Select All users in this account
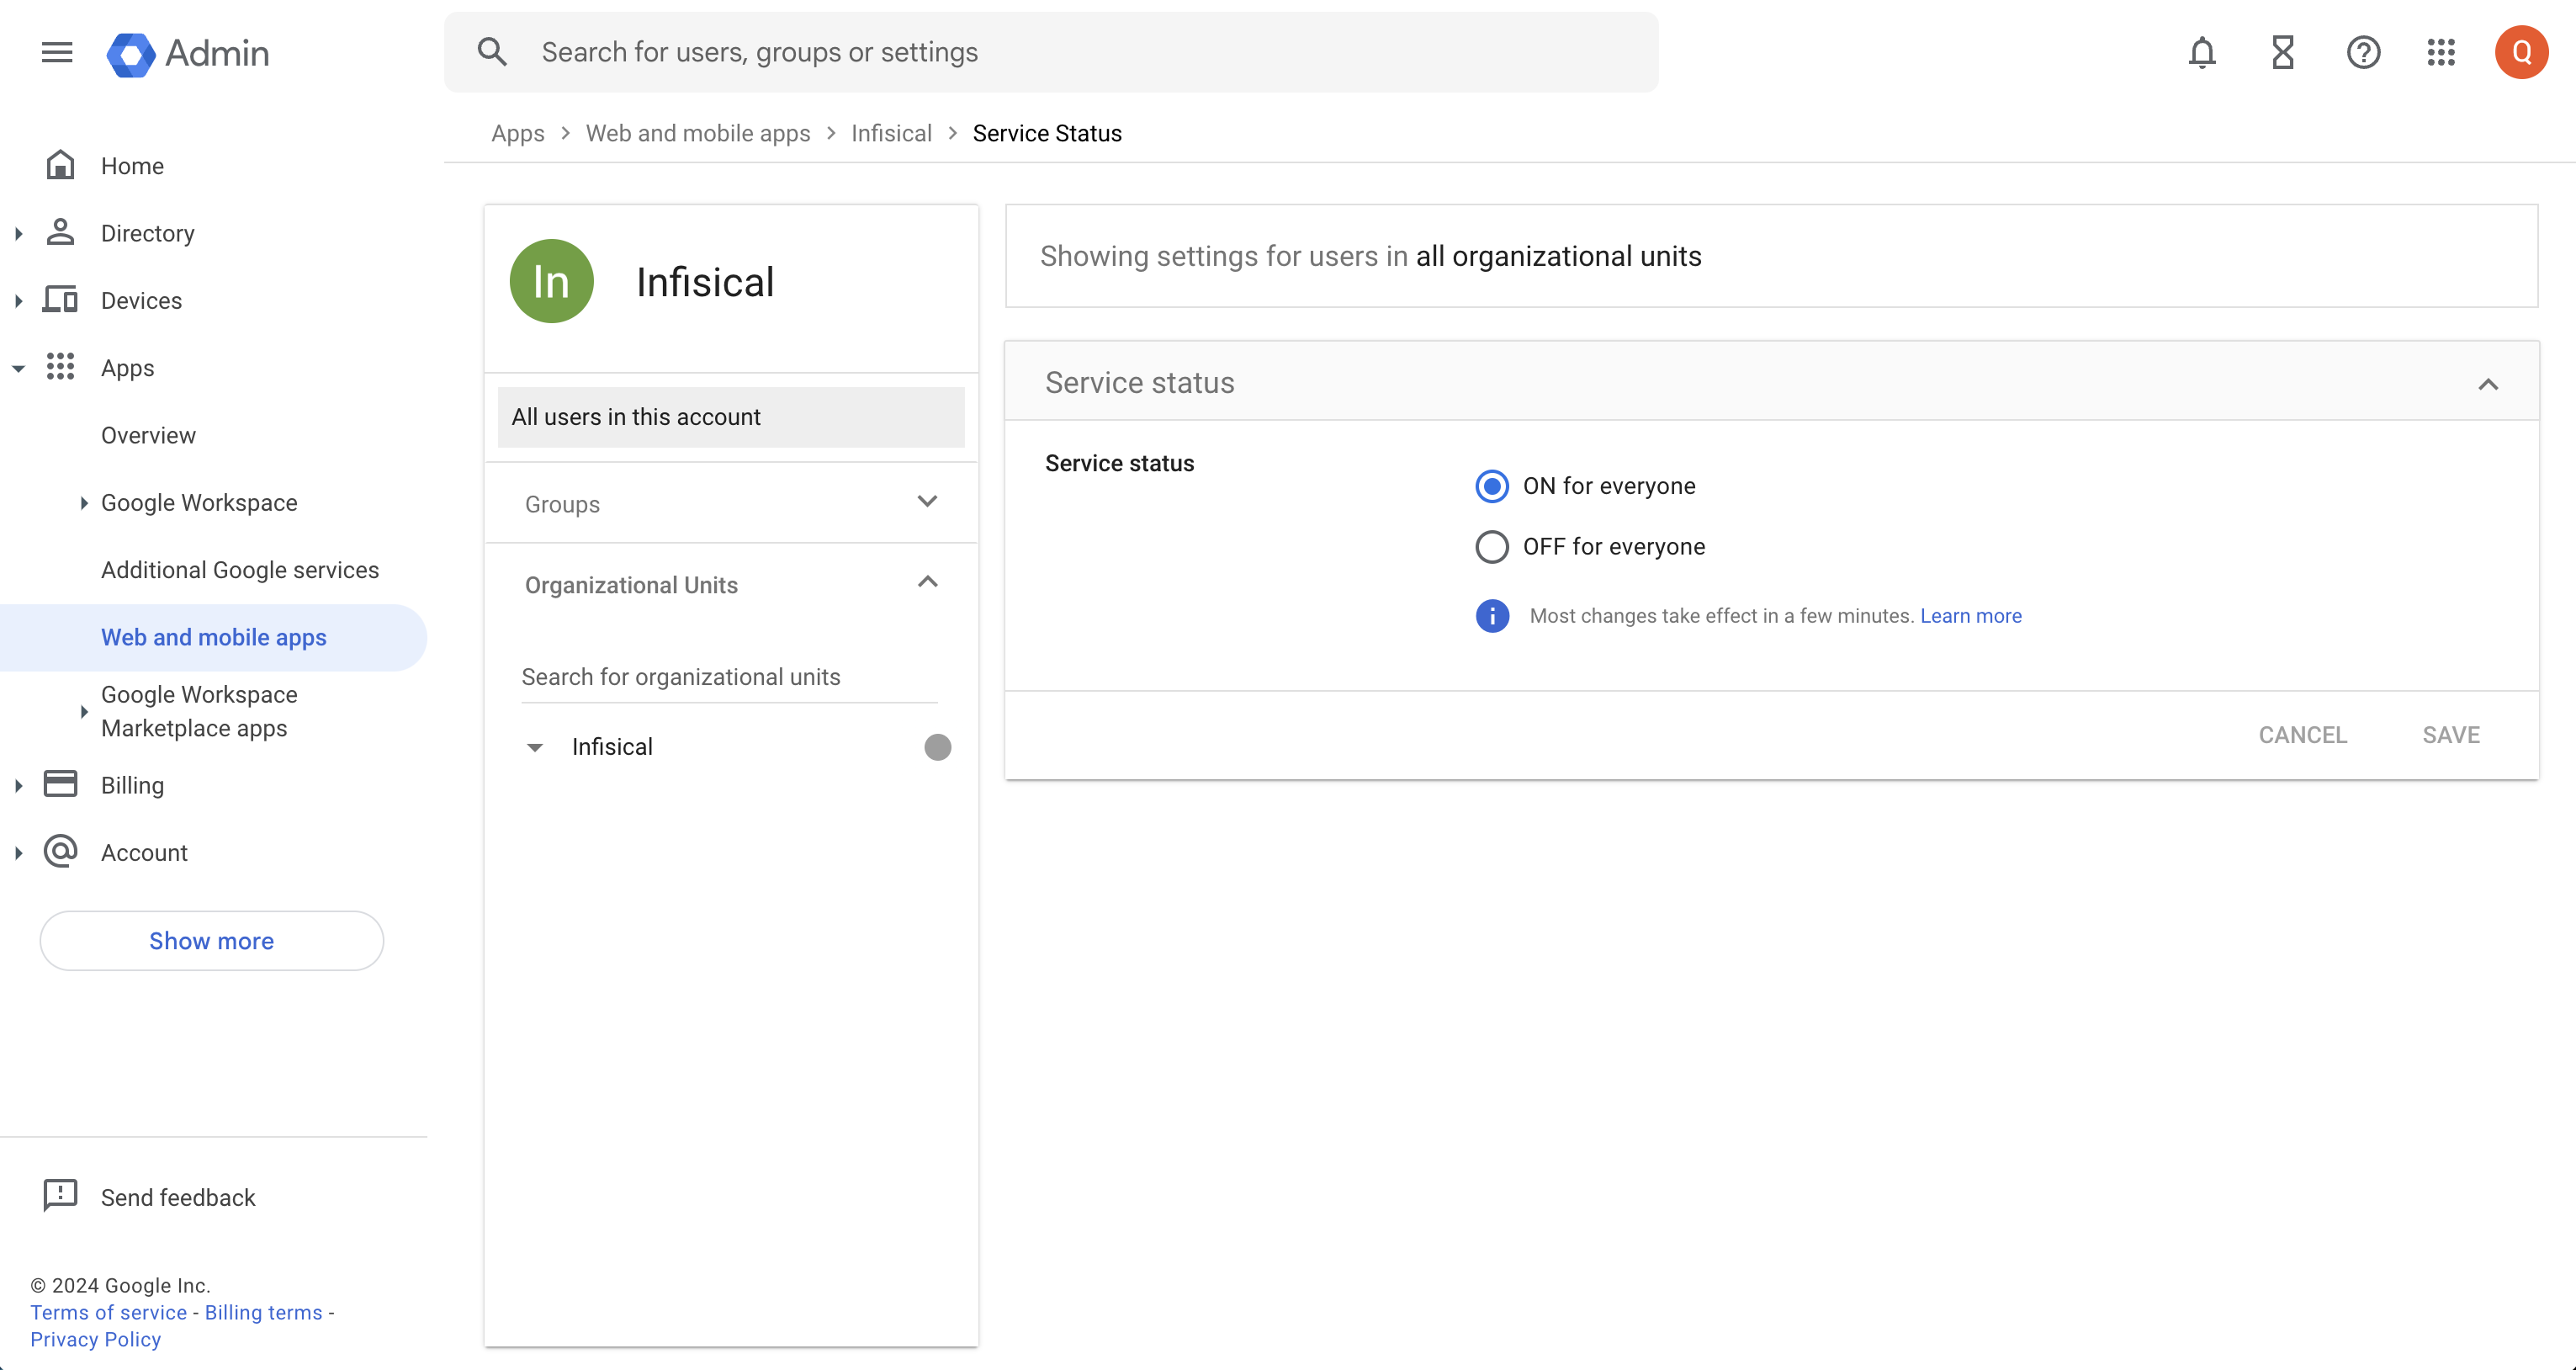Viewport: 2576px width, 1370px height. [730, 417]
